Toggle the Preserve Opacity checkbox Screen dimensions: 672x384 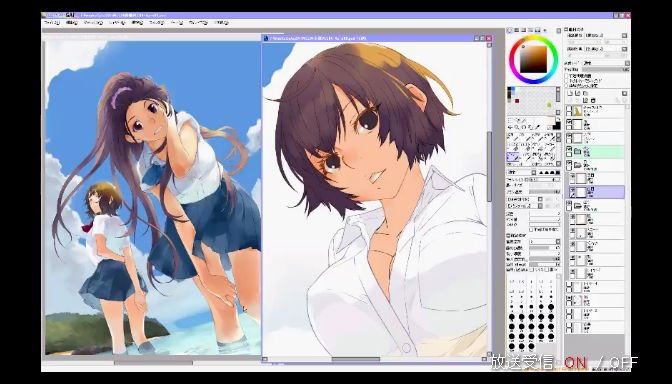coord(566,76)
